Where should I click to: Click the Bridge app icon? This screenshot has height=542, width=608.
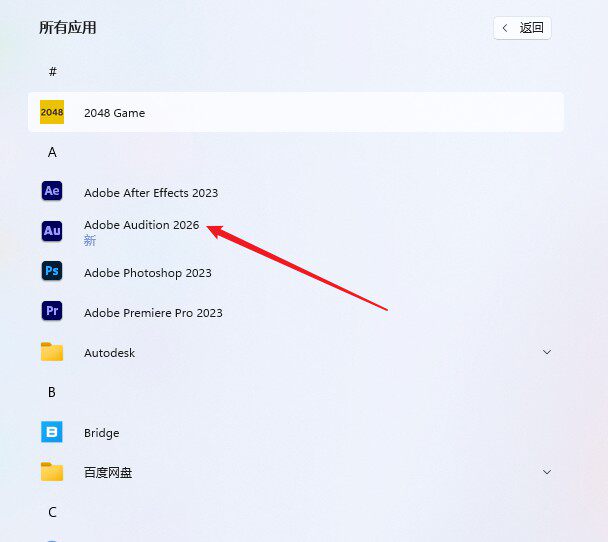tap(52, 432)
